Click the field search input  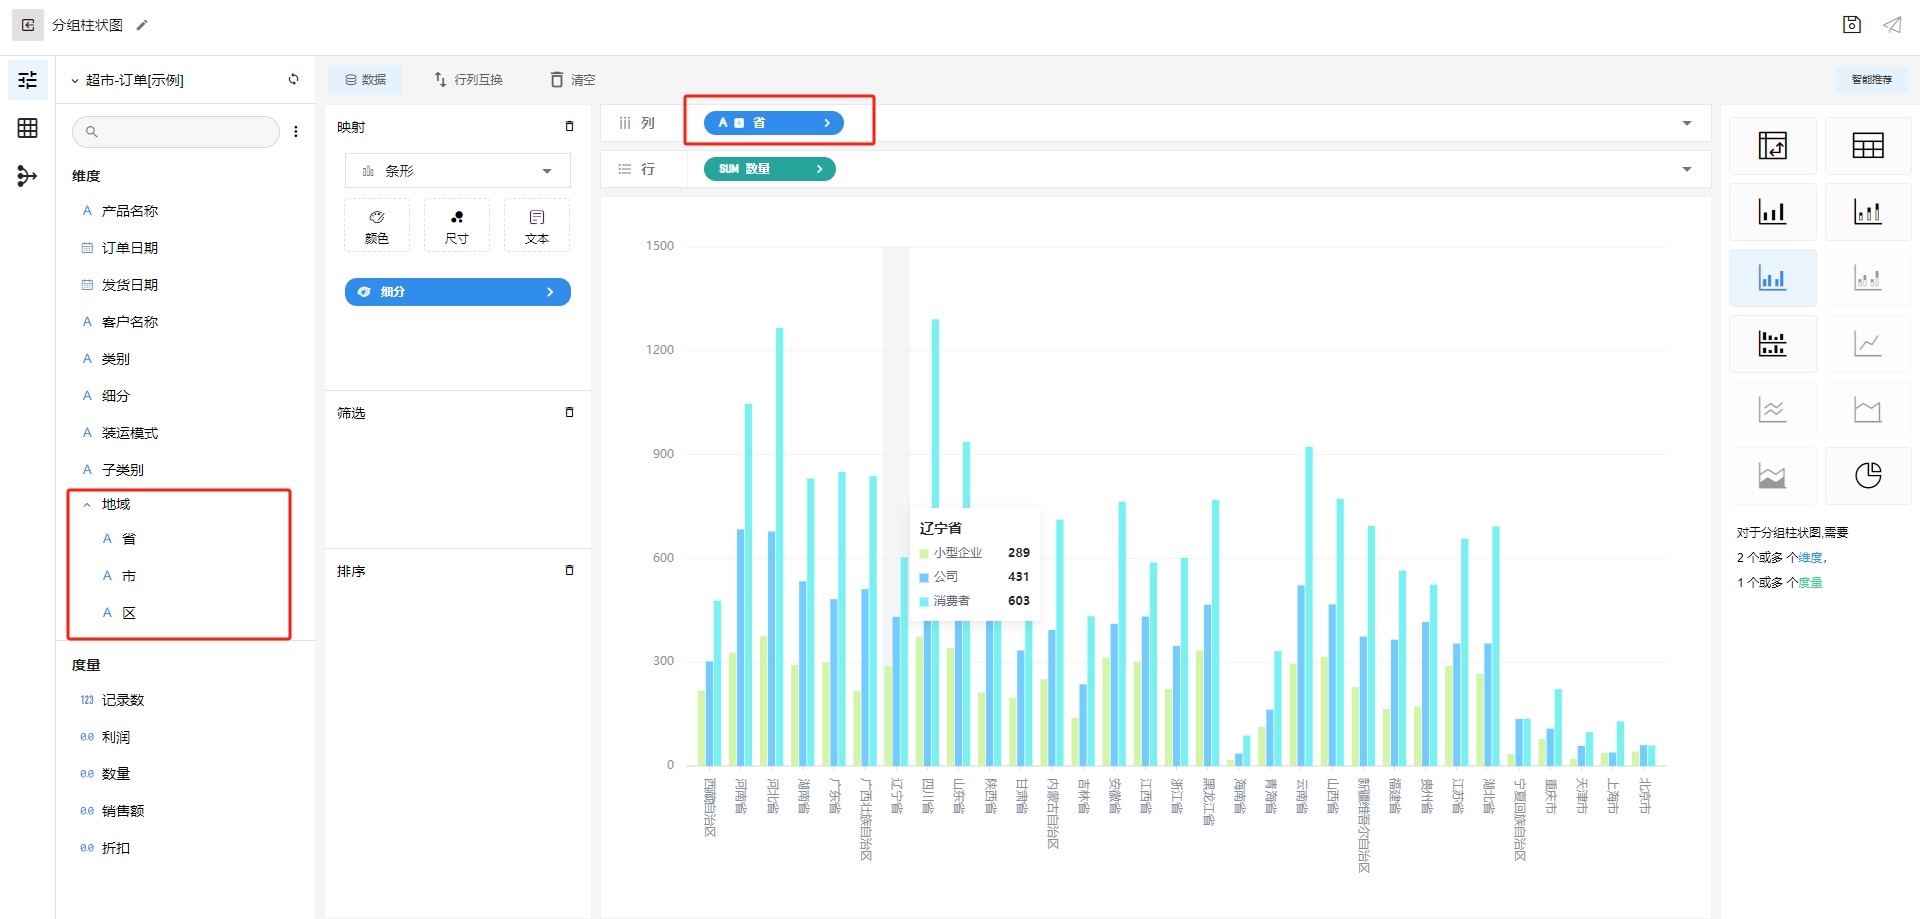click(176, 131)
